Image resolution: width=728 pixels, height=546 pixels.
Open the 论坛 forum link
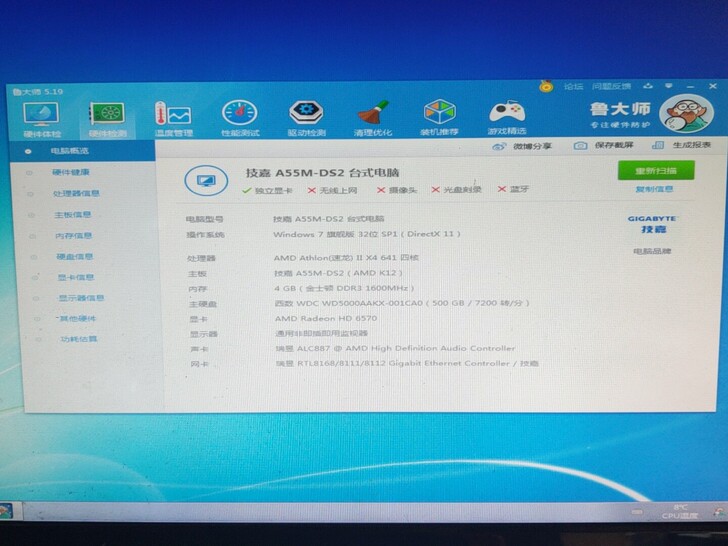pos(573,86)
